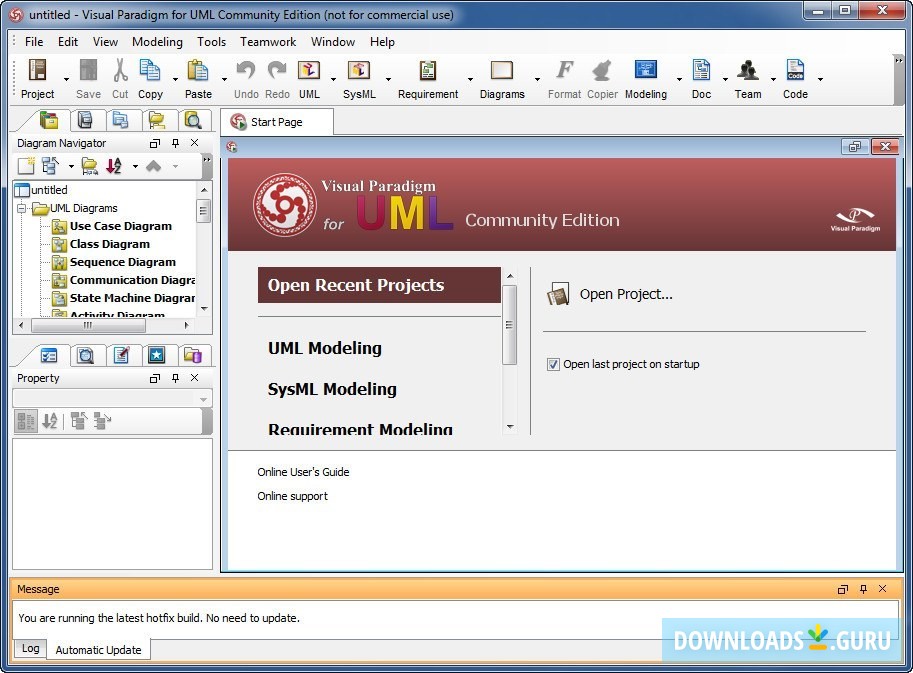Viewport: 913px width, 673px height.
Task: Open Online User's Guide link
Action: click(303, 472)
